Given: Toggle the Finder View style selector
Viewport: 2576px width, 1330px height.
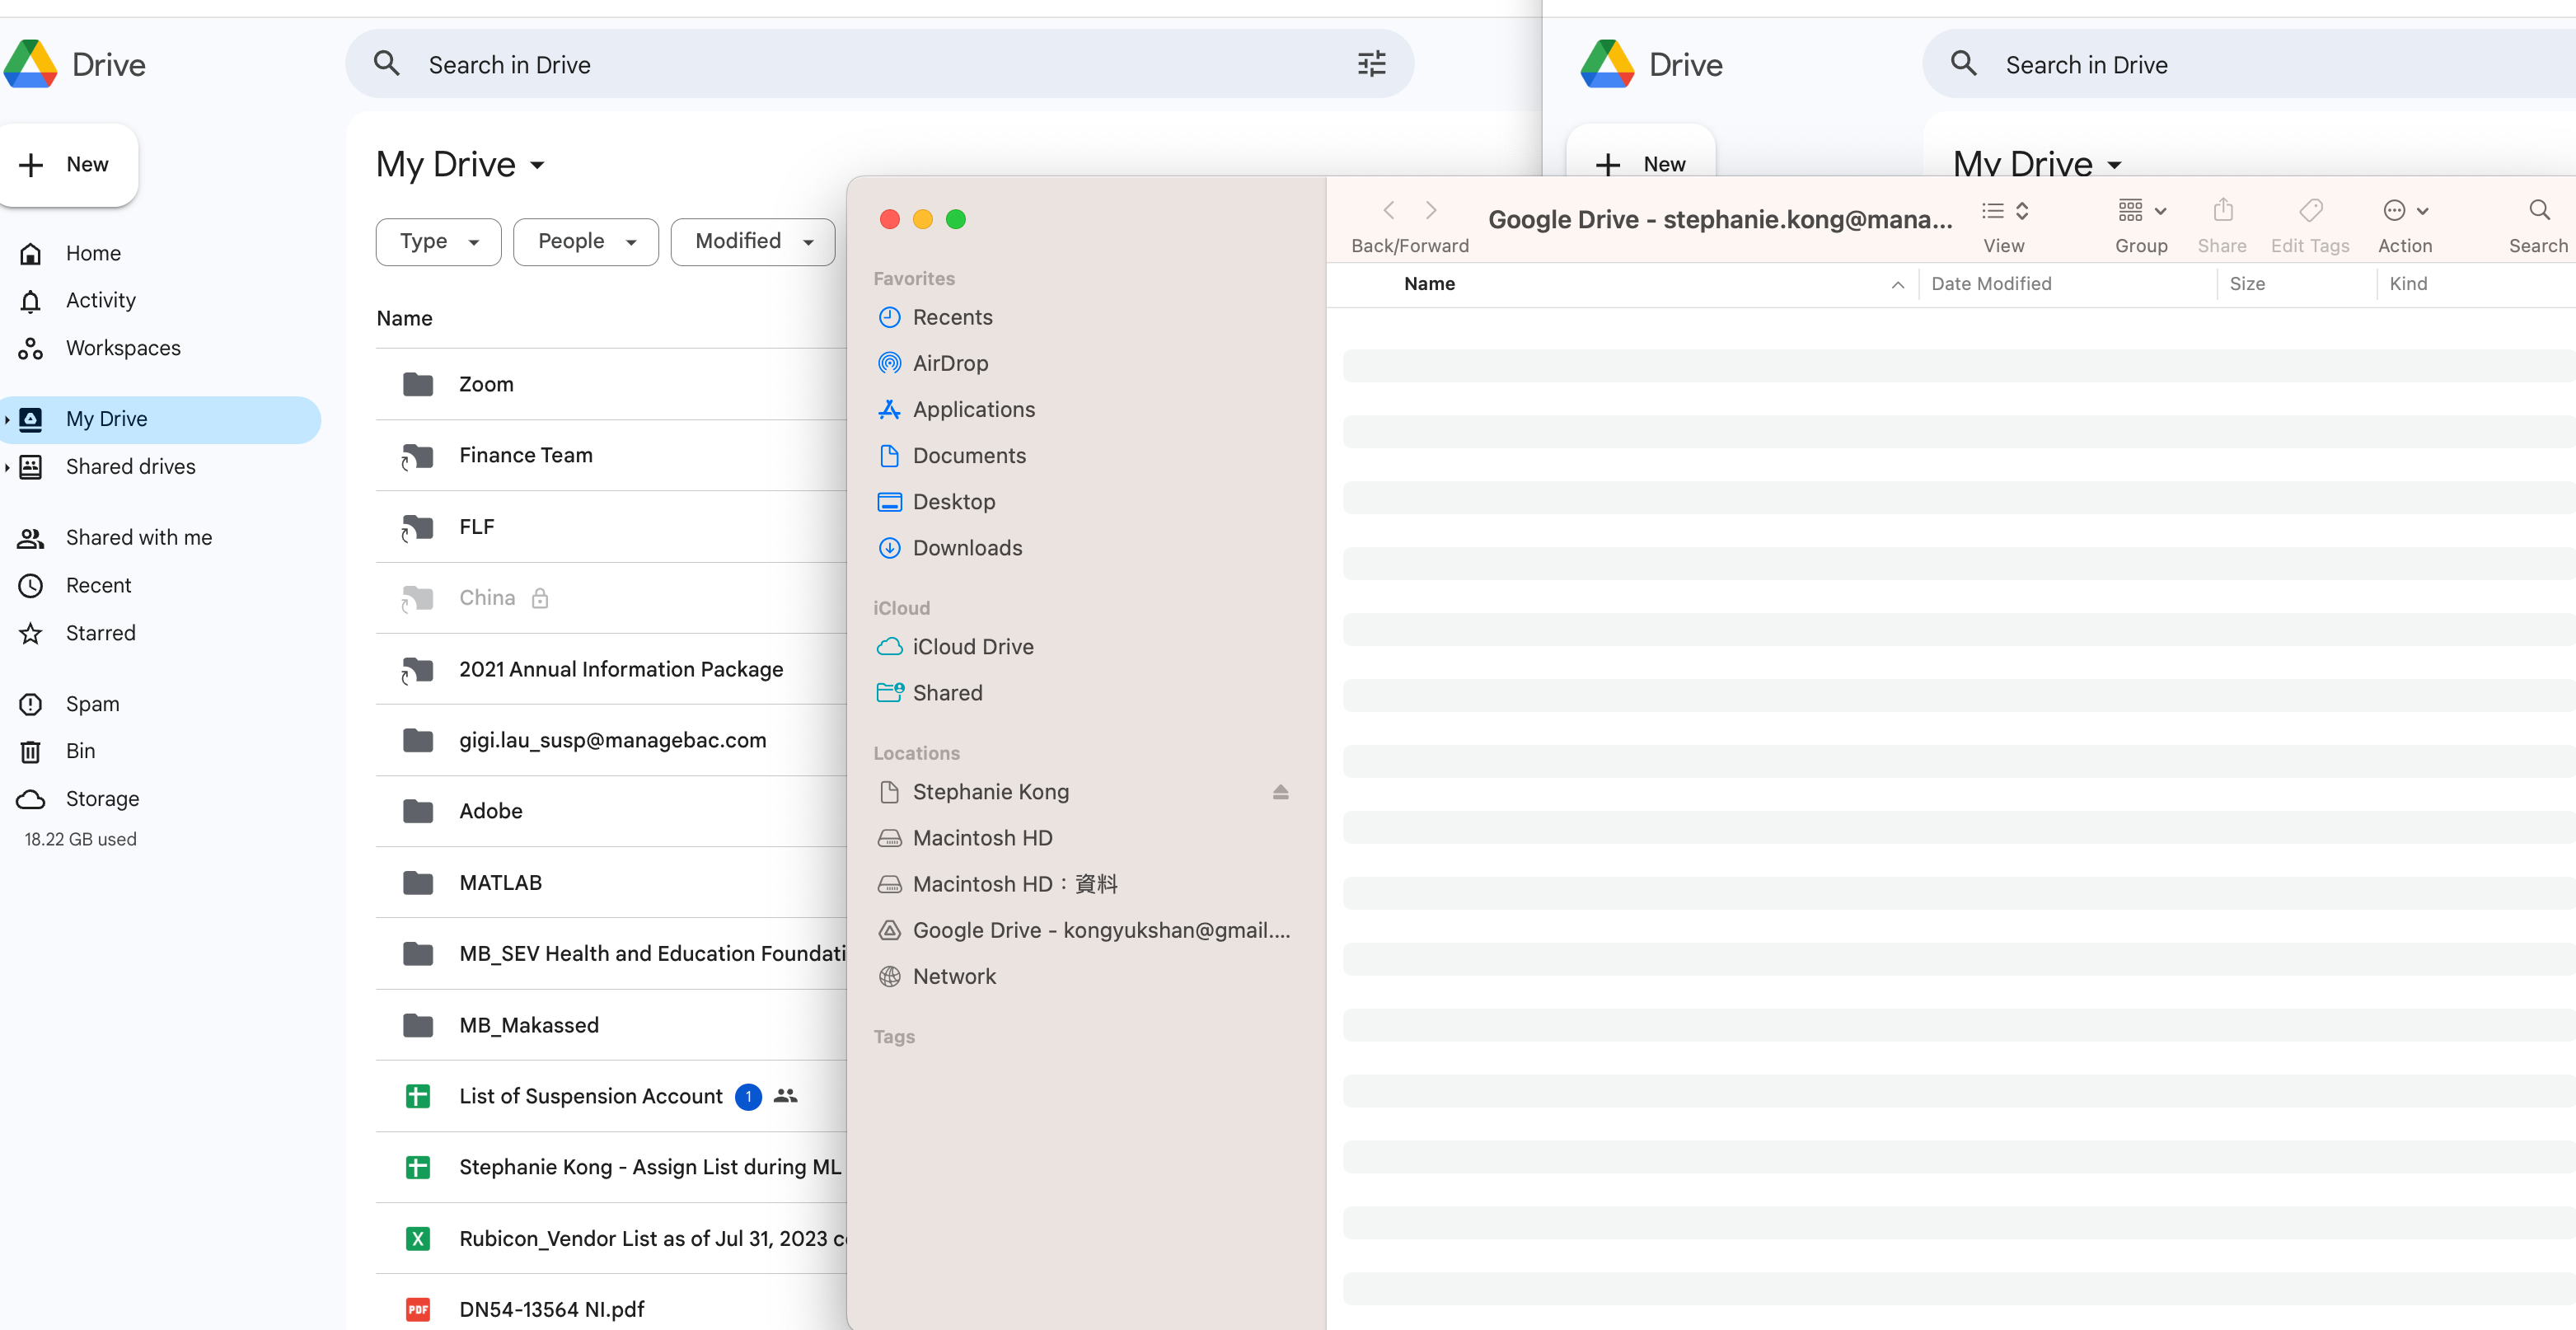Looking at the screenshot, I should (x=2004, y=210).
